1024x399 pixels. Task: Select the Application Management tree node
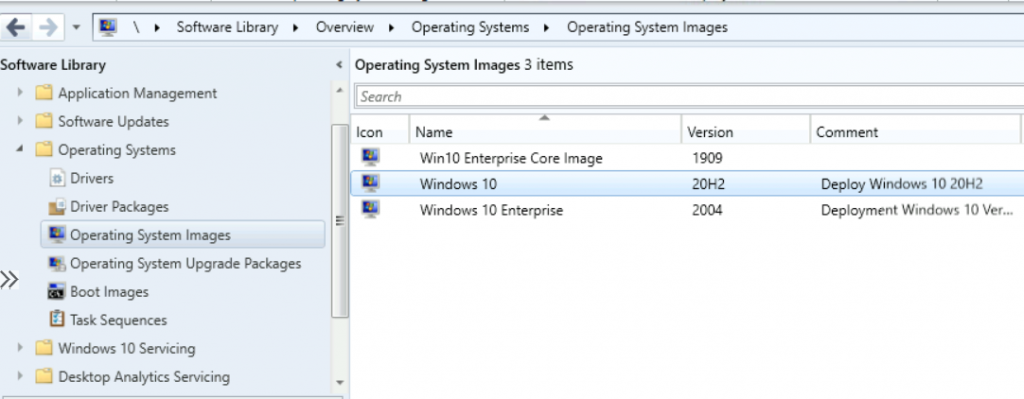click(x=137, y=93)
